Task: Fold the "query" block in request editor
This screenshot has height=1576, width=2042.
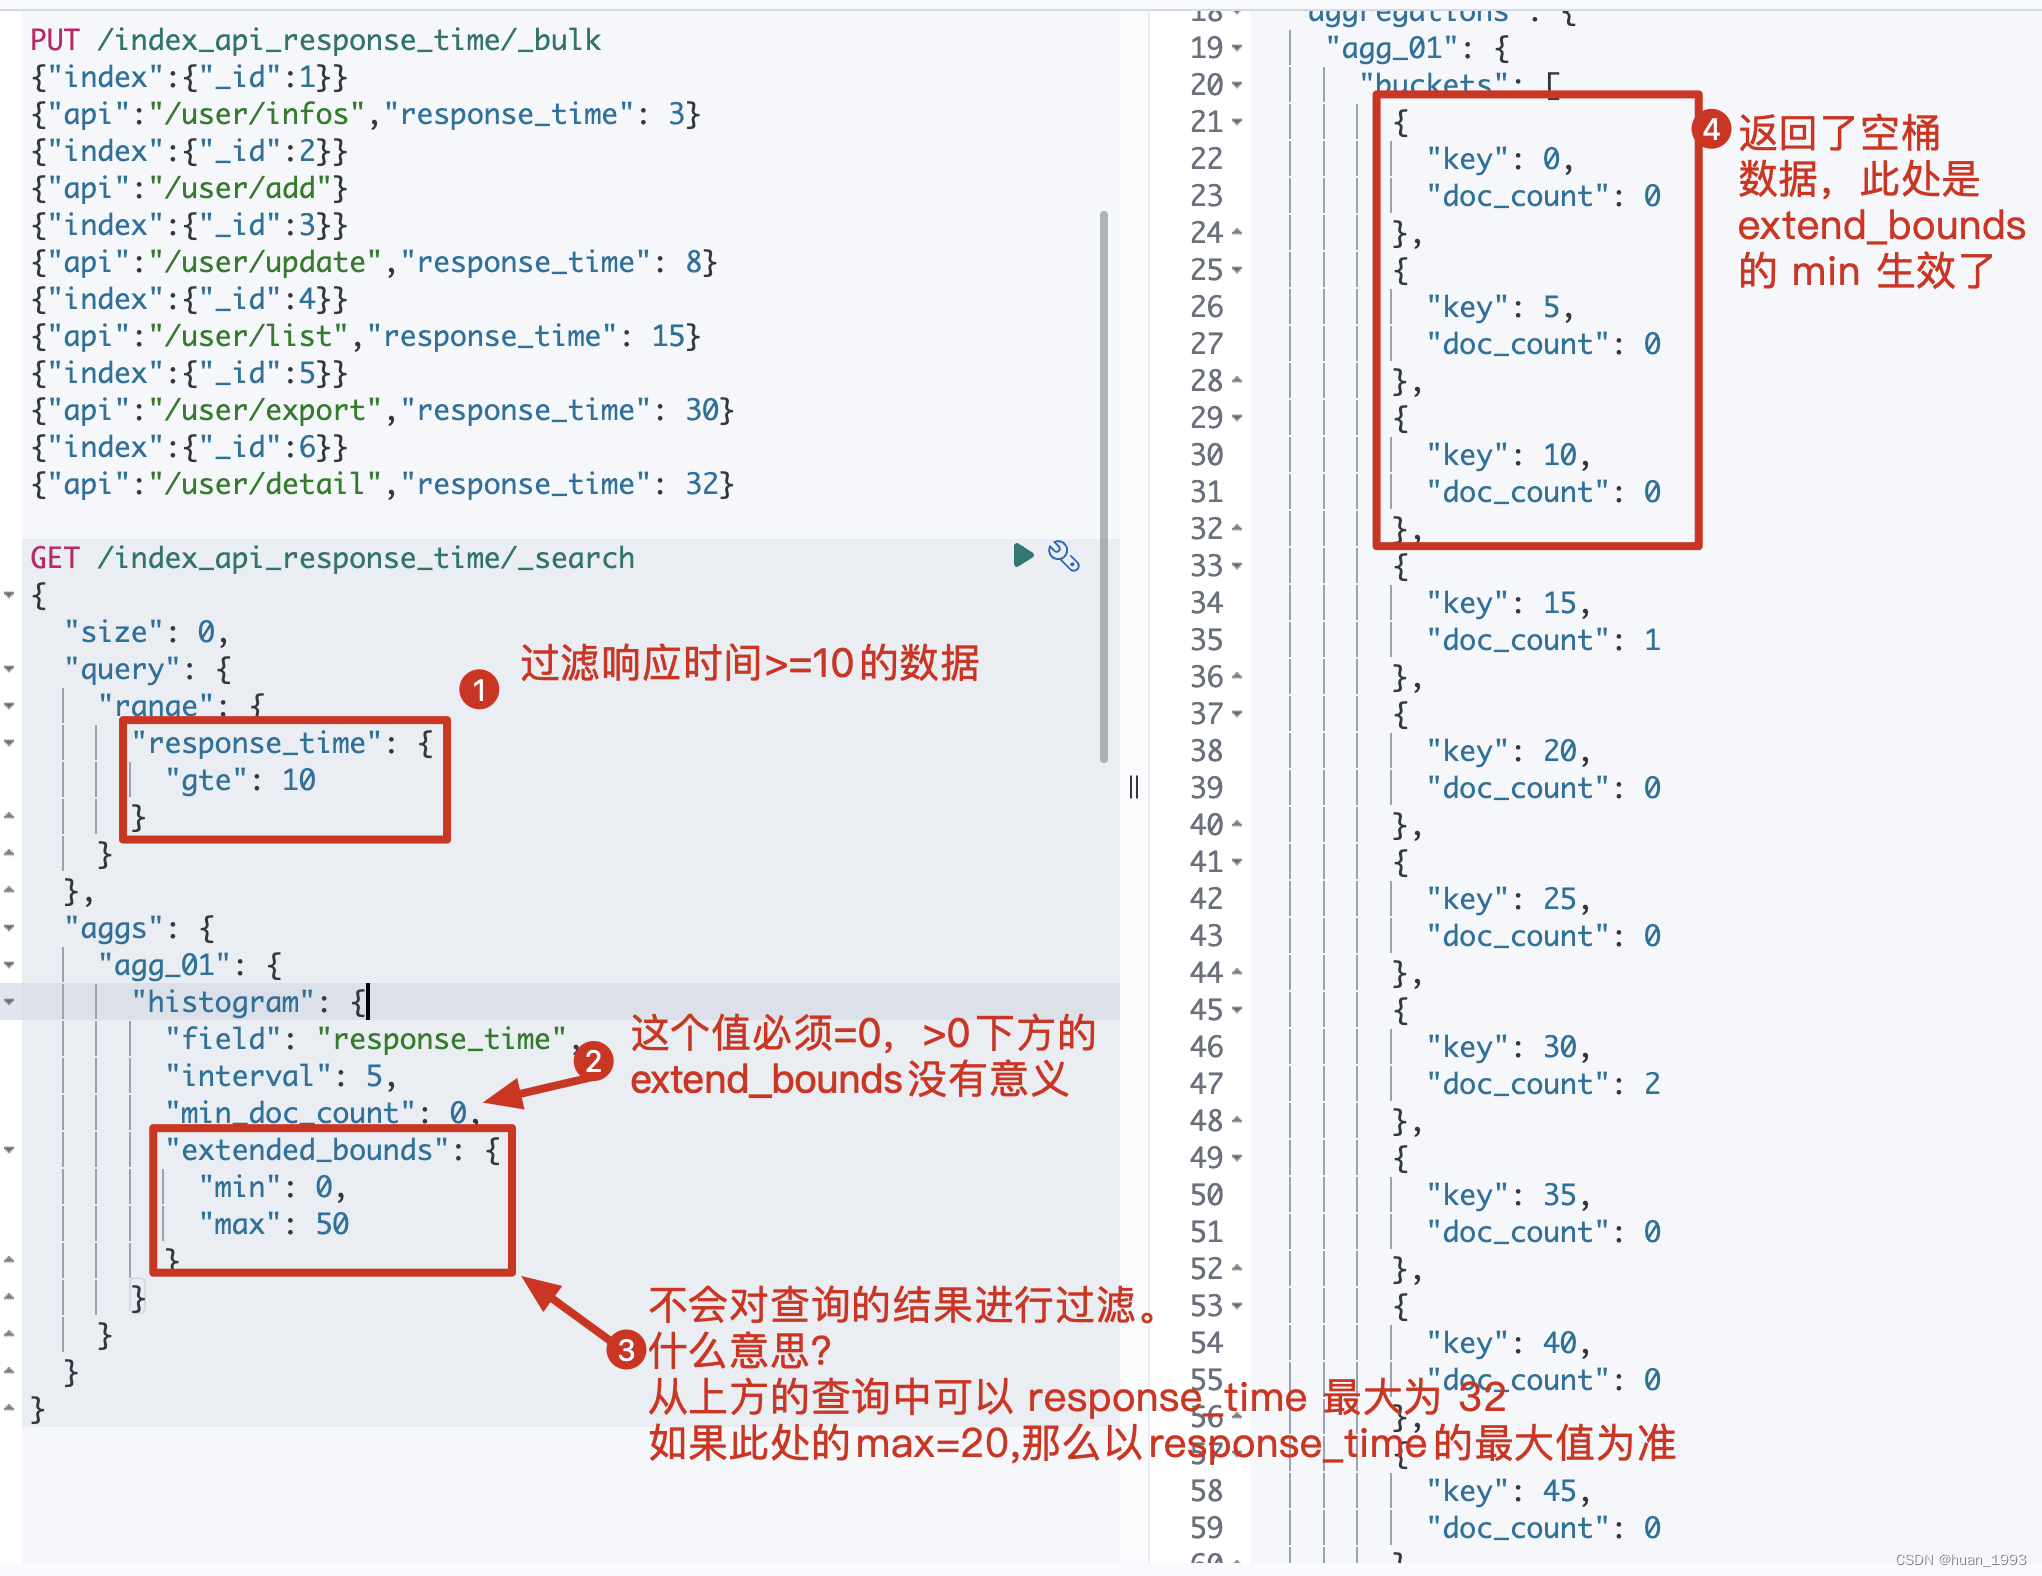Action: [x=9, y=668]
